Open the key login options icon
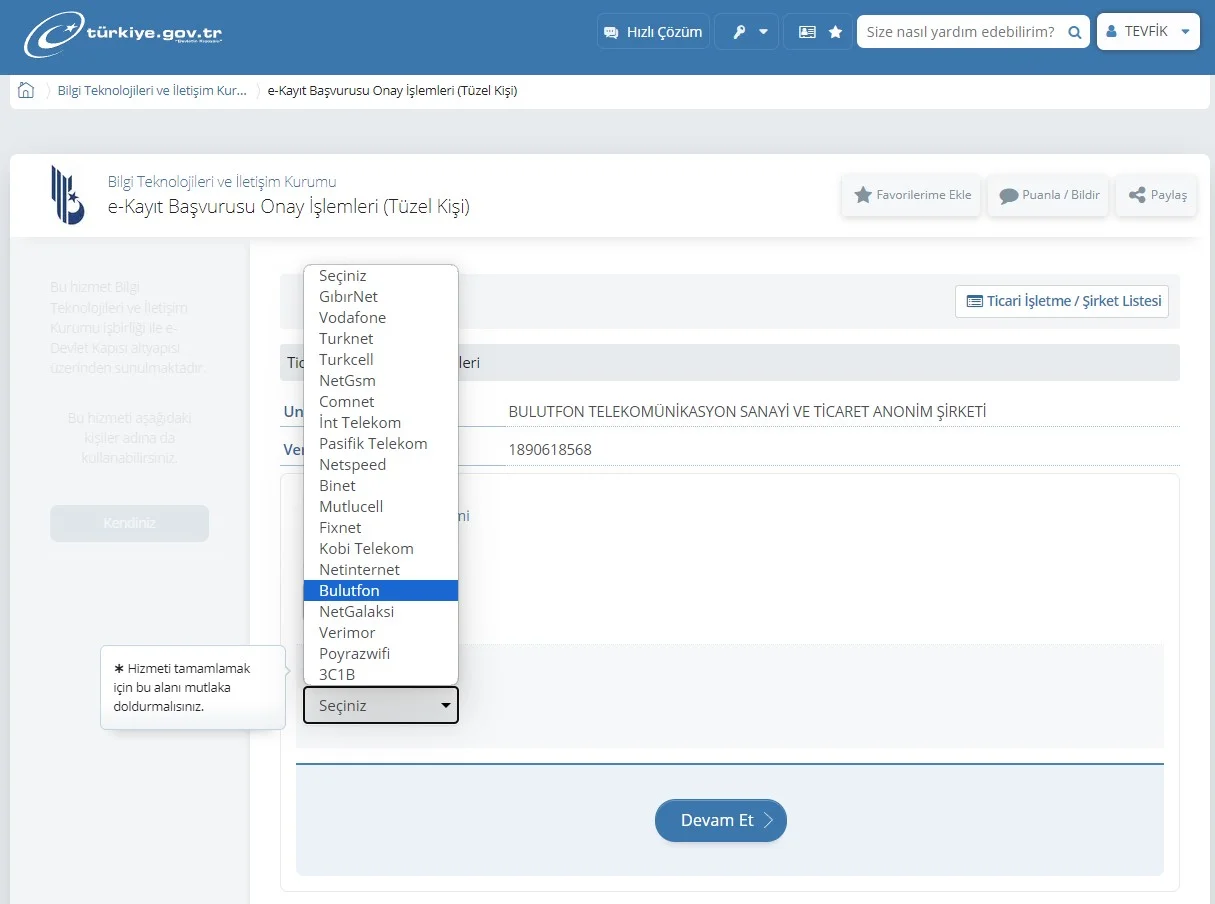1215x904 pixels. [x=749, y=32]
